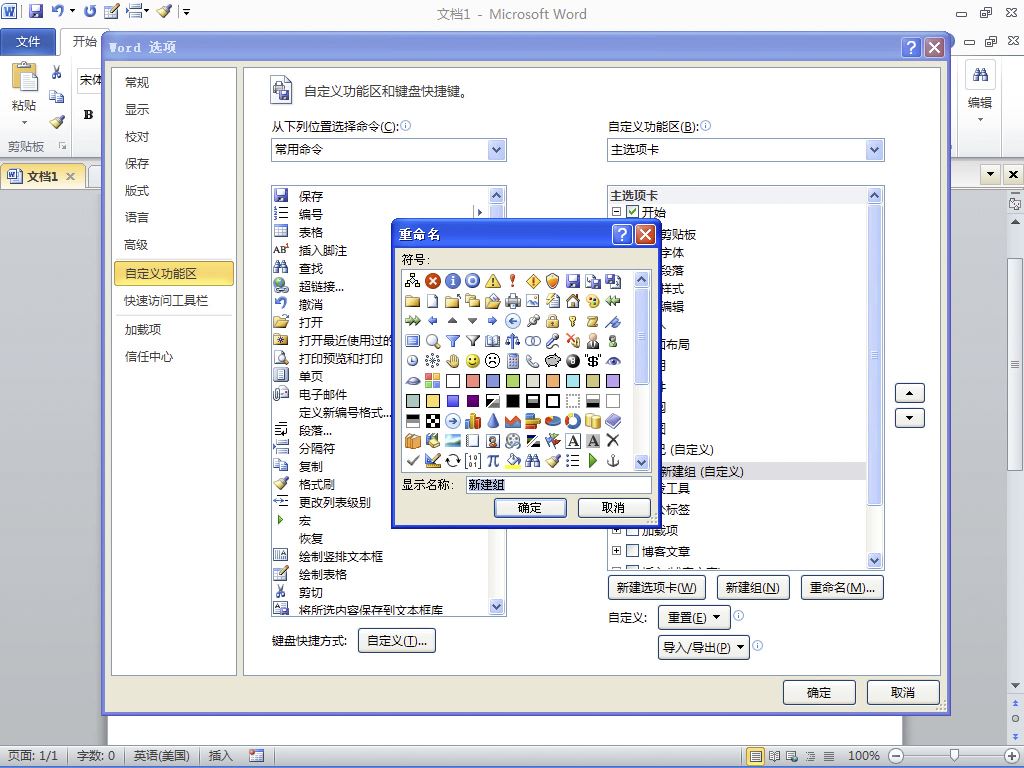Click the Format Painter brush in ribbon
This screenshot has height=768, width=1024.
coord(57,121)
